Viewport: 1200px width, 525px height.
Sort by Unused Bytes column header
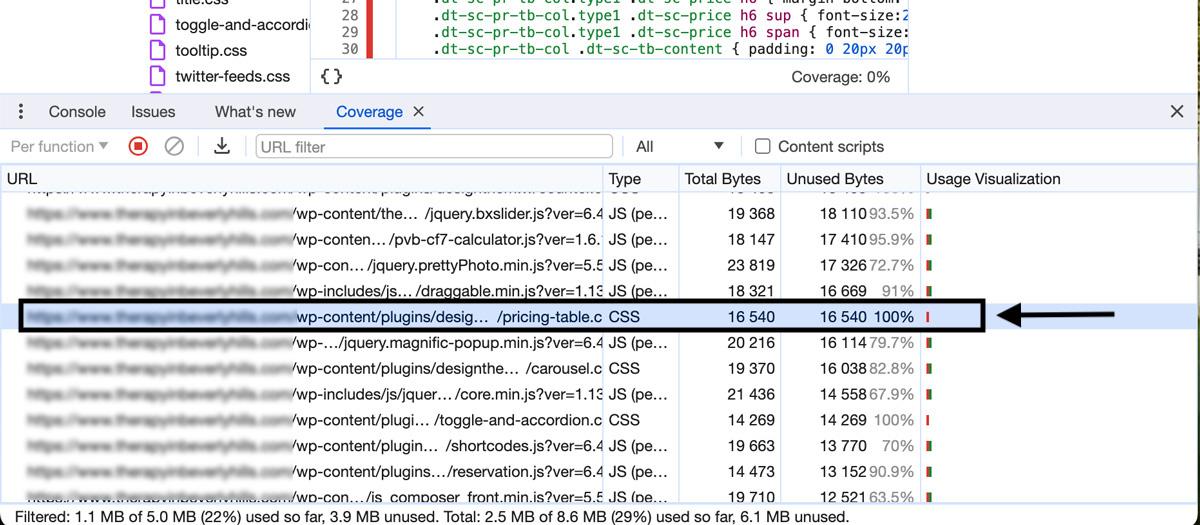click(x=850, y=179)
